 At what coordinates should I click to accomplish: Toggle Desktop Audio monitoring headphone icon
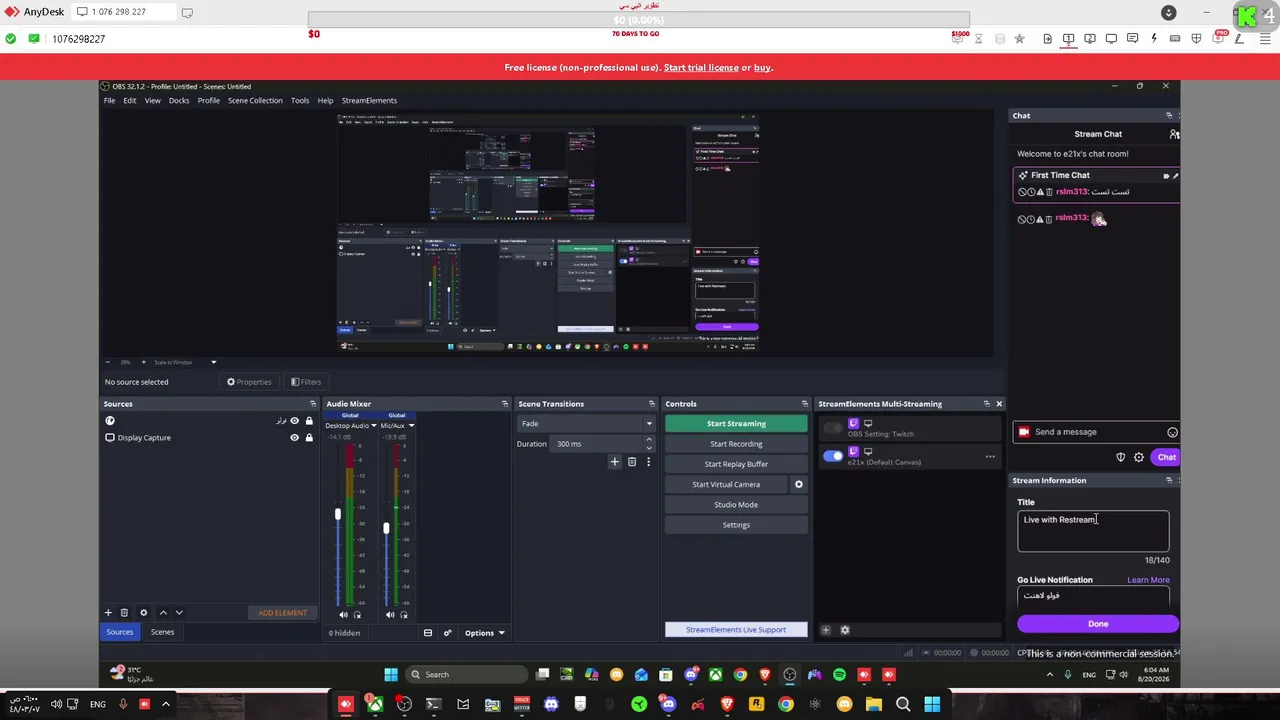pyautogui.click(x=357, y=615)
